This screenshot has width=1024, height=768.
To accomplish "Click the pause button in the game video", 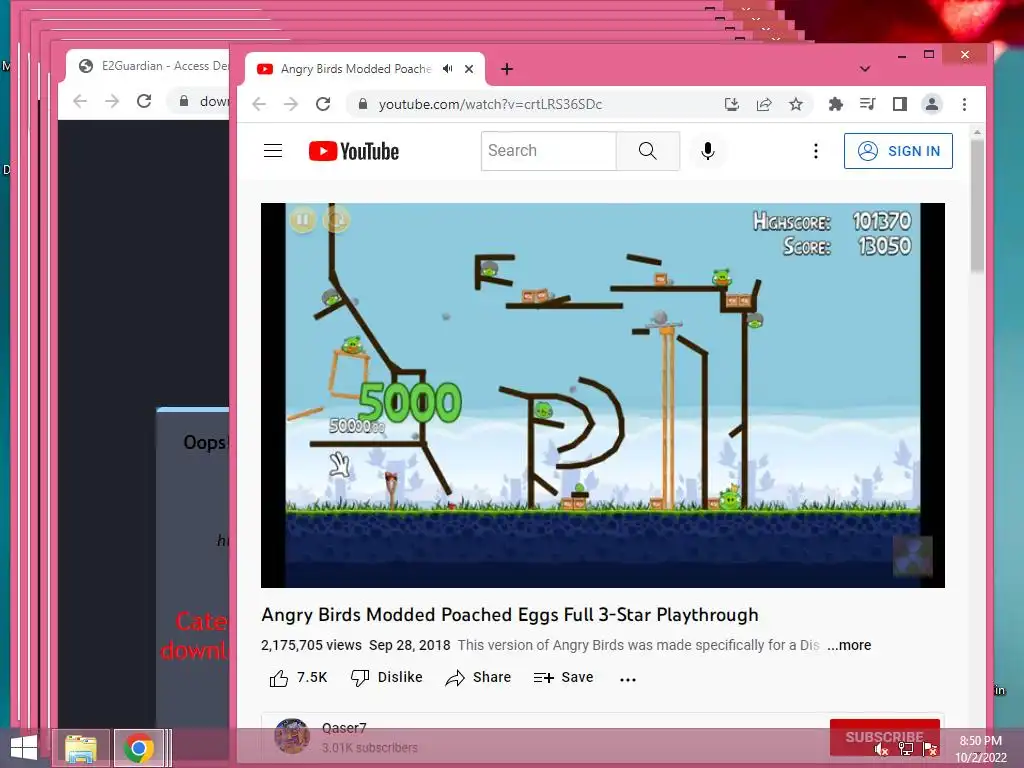I will pyautogui.click(x=302, y=220).
